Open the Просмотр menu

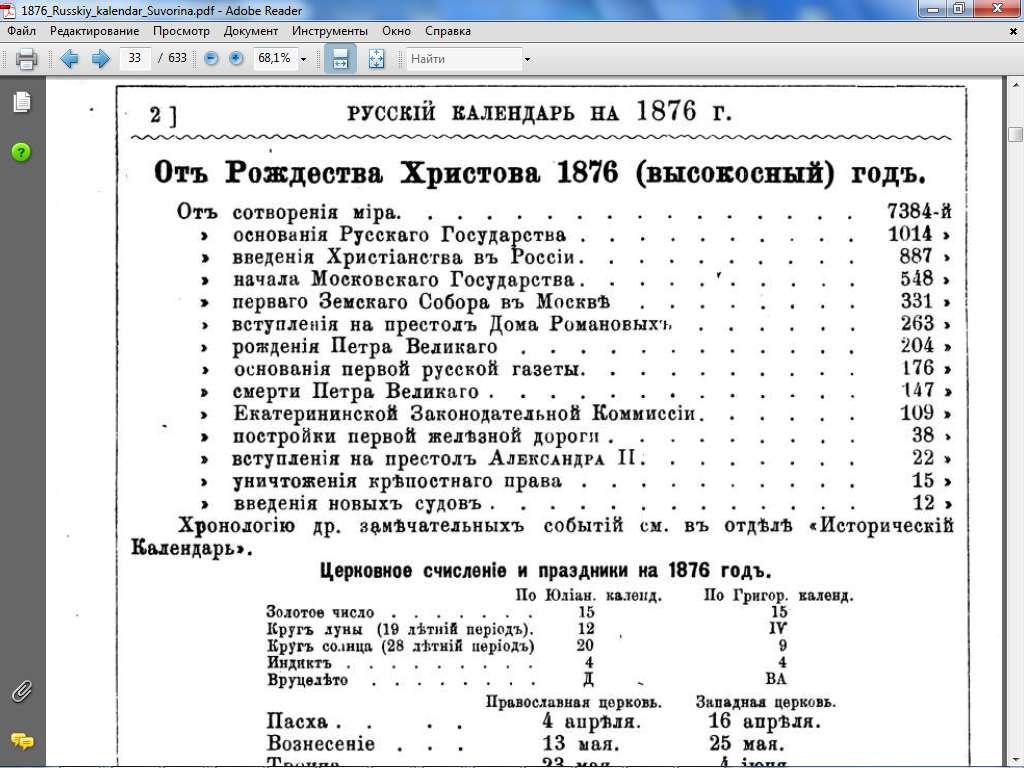point(181,31)
